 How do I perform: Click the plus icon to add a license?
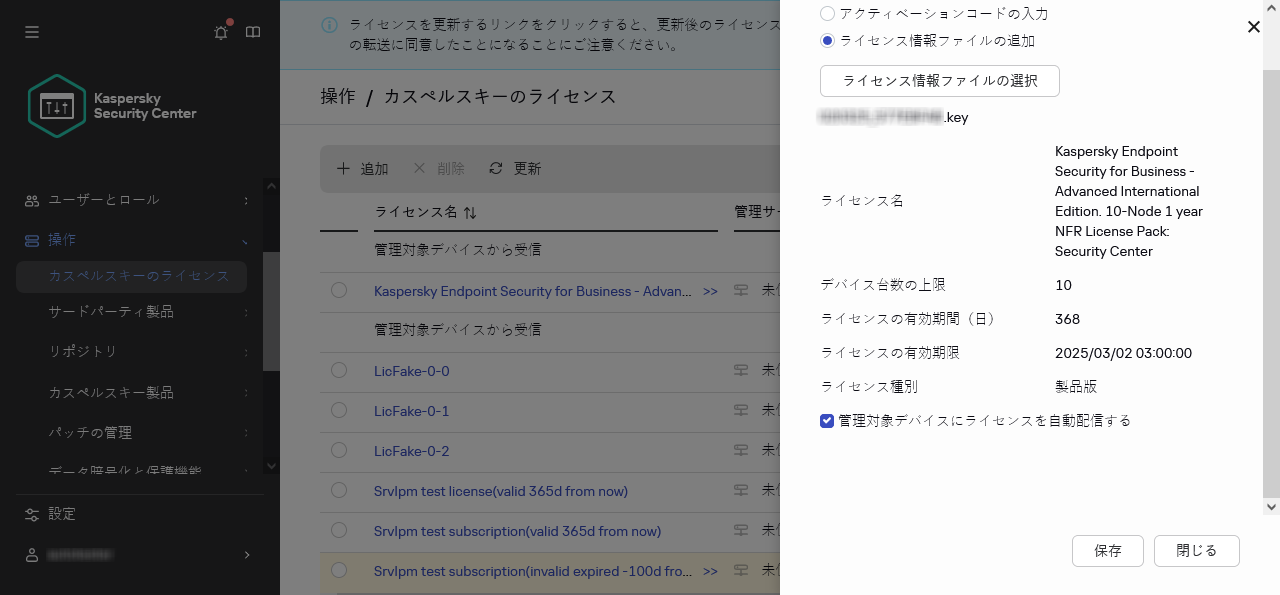pyautogui.click(x=344, y=169)
